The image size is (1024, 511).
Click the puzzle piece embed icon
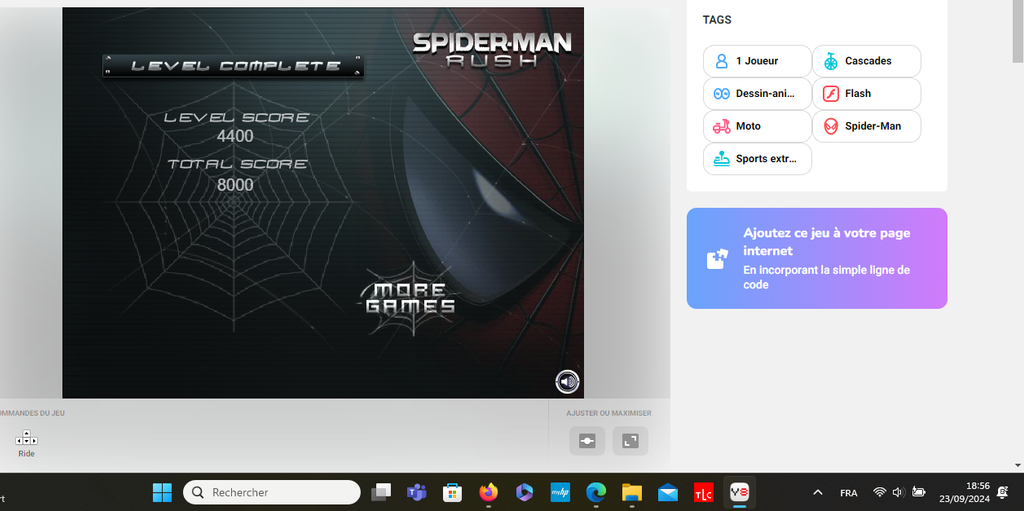click(717, 259)
